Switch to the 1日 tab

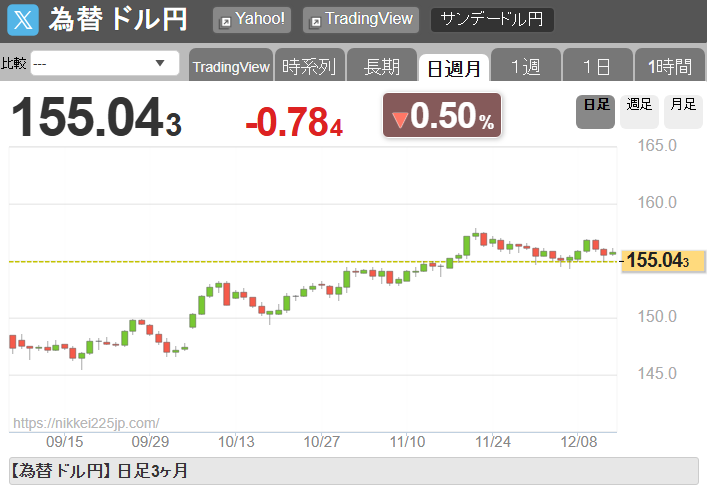(597, 66)
